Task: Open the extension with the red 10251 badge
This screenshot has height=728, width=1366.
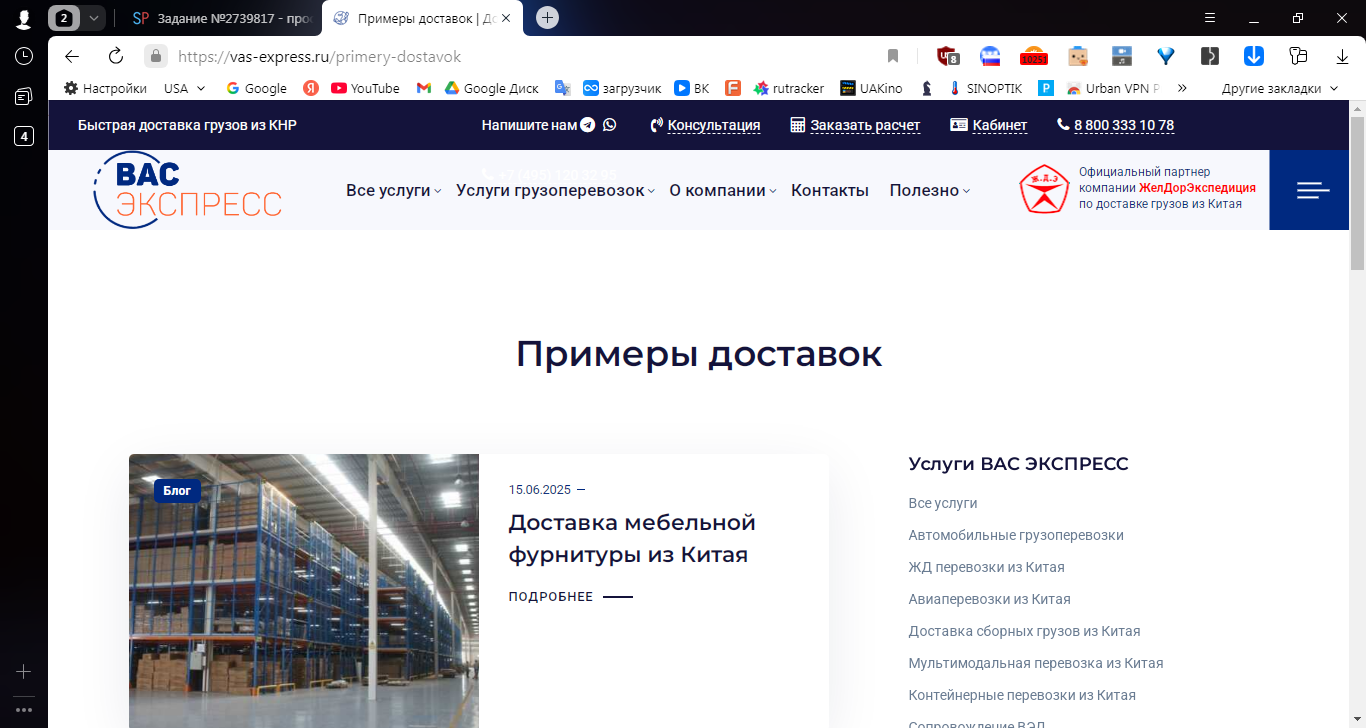Action: click(x=1033, y=56)
